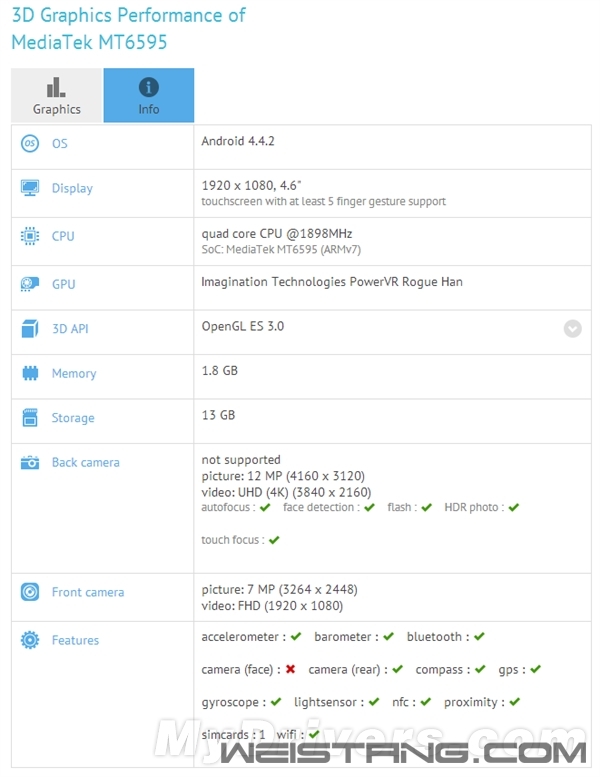Click the bar chart Graphics icon
600x777 pixels.
(x=56, y=87)
